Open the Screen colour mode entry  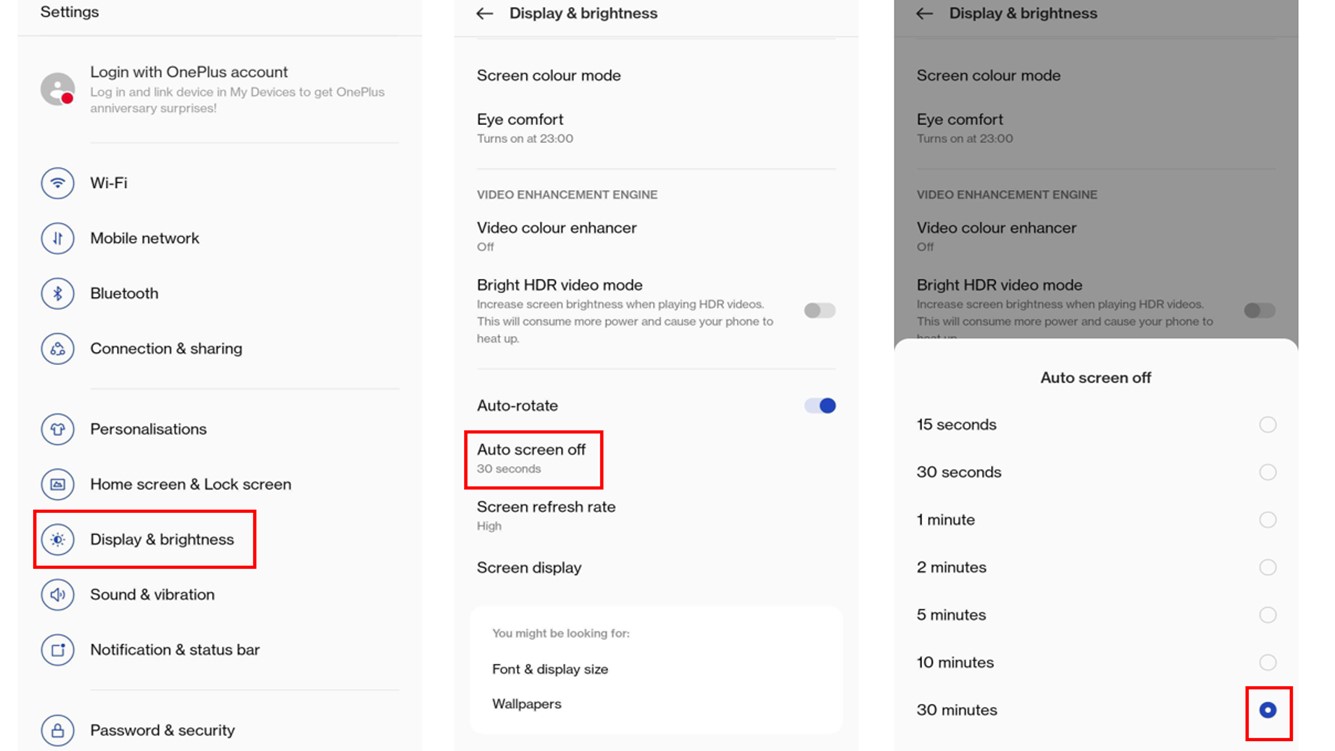549,75
